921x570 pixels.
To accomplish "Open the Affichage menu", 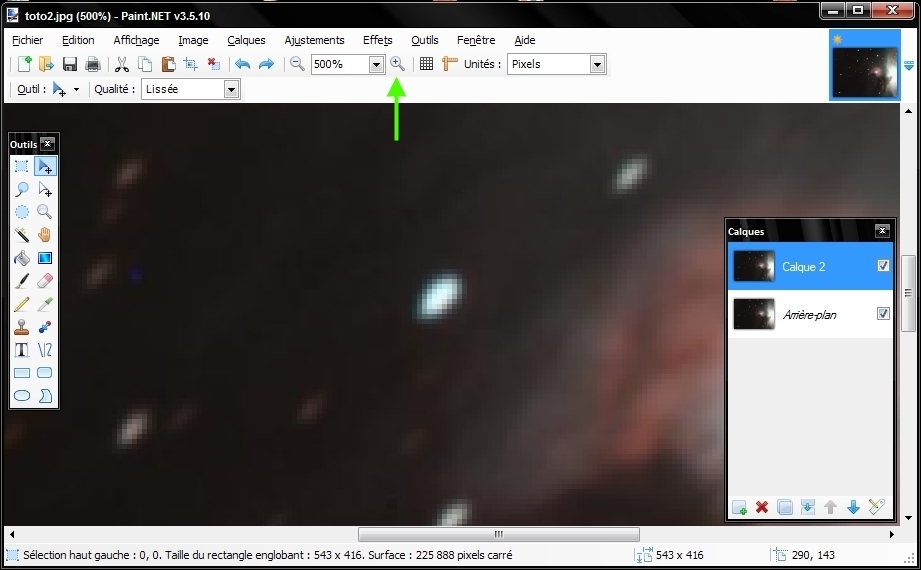I will click(136, 40).
